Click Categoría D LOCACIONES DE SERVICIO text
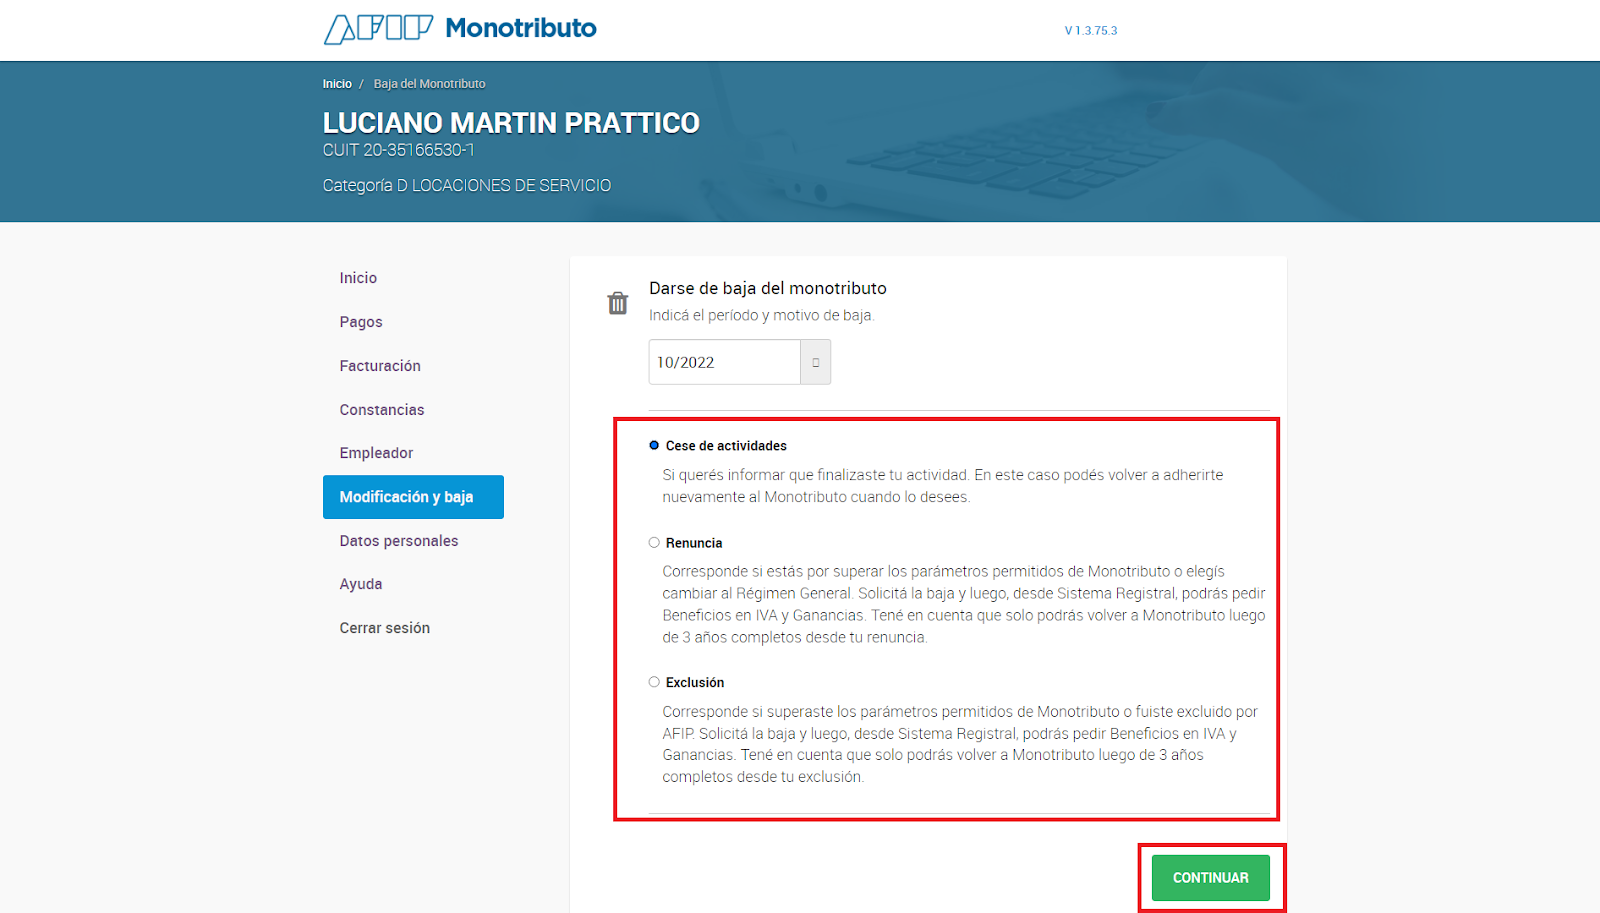The height and width of the screenshot is (913, 1600). [467, 185]
